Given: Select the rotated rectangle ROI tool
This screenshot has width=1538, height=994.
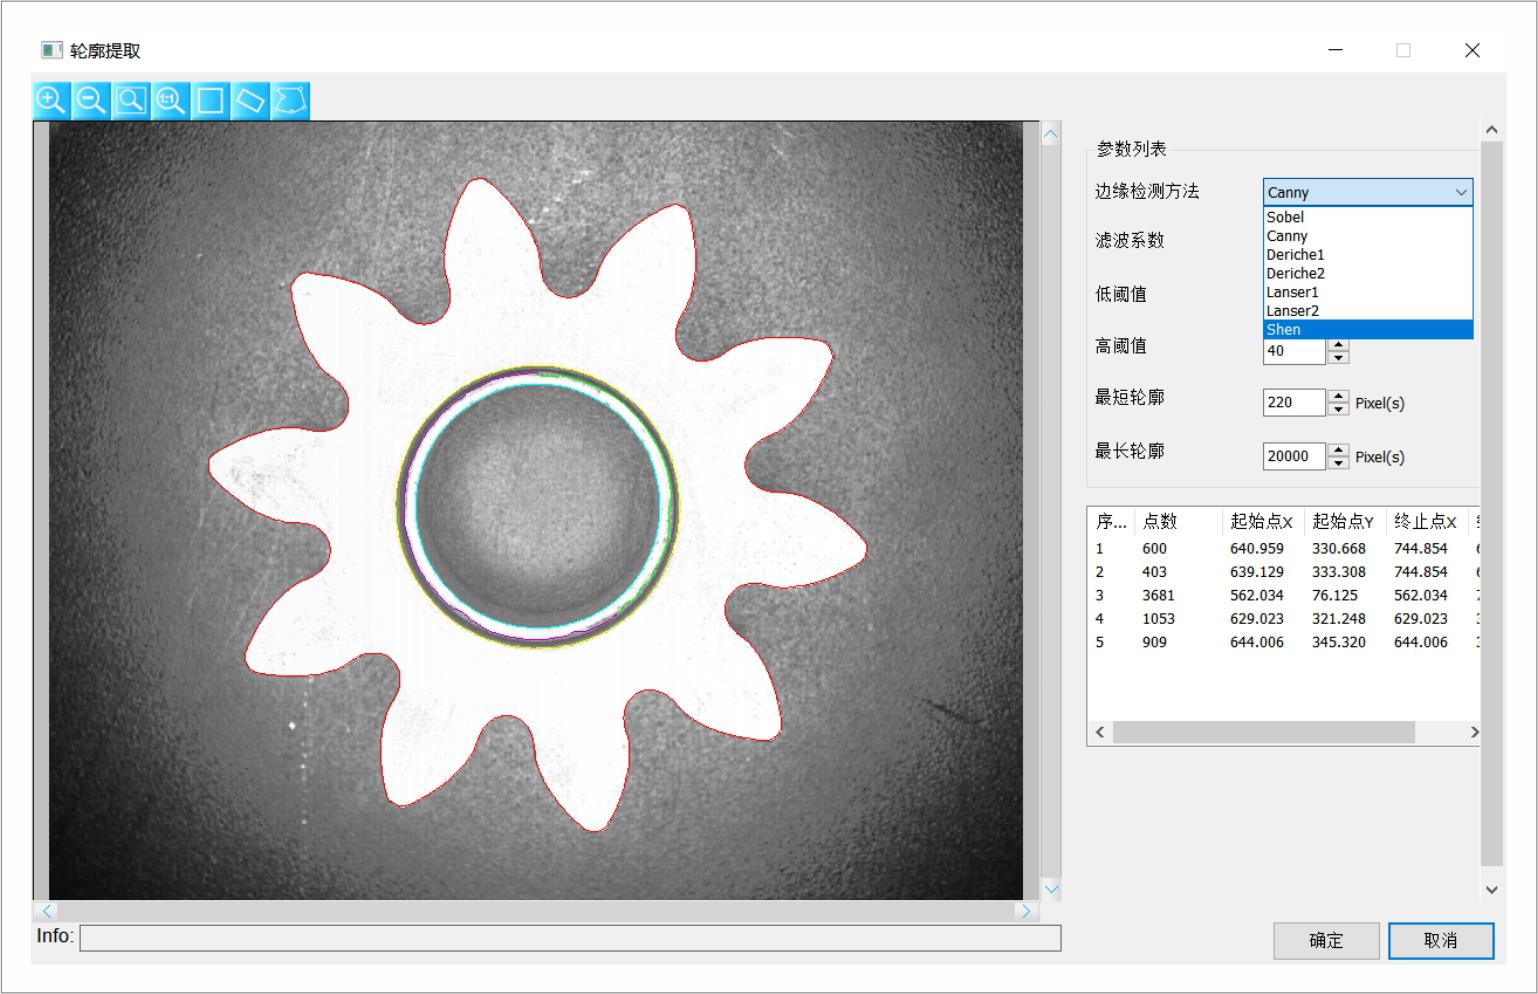Looking at the screenshot, I should tap(250, 101).
